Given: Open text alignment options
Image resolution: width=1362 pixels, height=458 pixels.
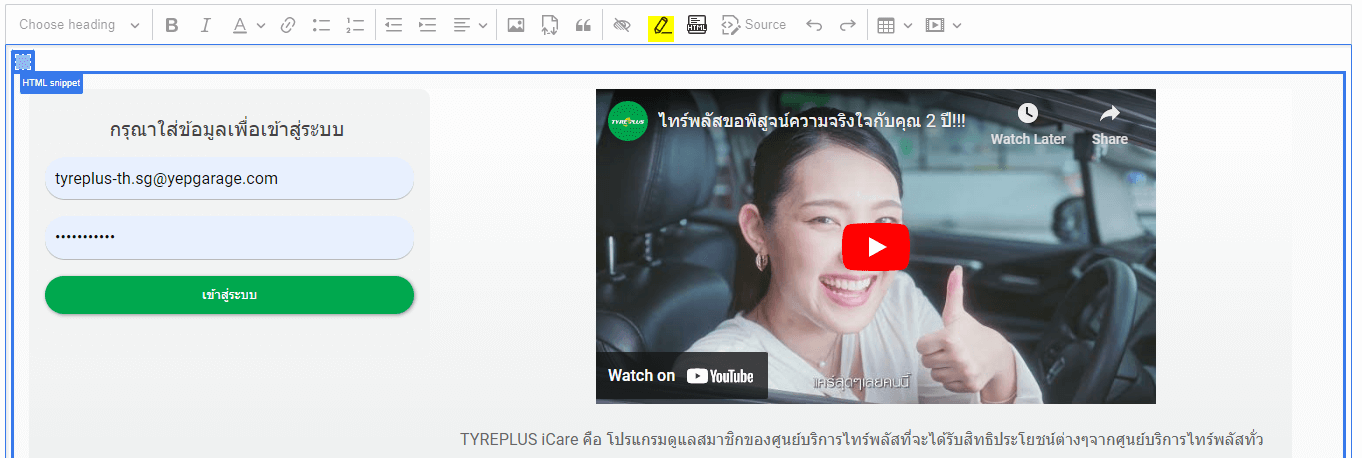Looking at the screenshot, I should coord(469,25).
